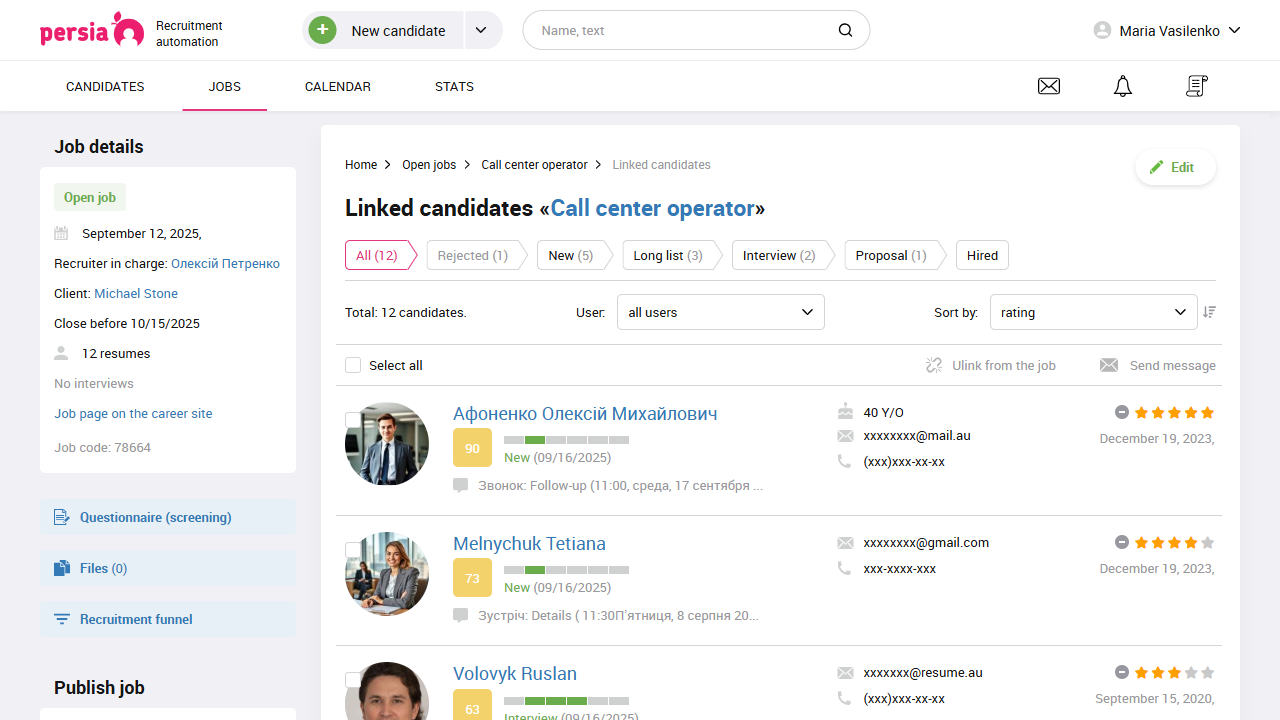The height and width of the screenshot is (720, 1280).
Task: Expand the New candidate chevron menu
Action: [x=482, y=30]
